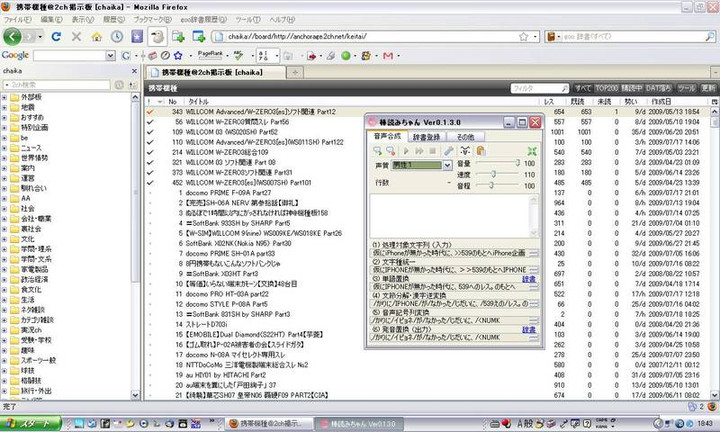
Task: Open the 声質 voice dropdown
Action: coord(446,163)
